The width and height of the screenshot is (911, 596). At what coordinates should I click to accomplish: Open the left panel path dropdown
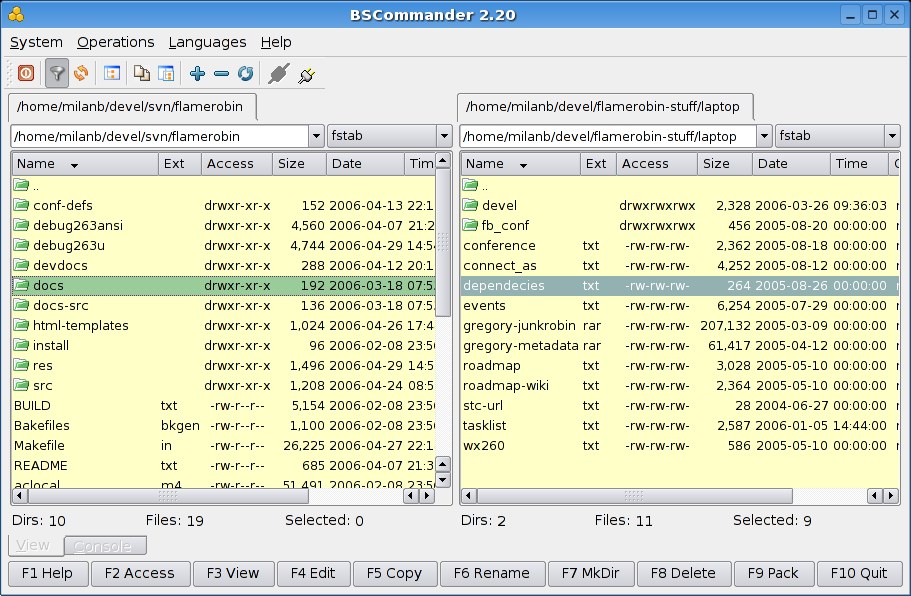coord(316,136)
